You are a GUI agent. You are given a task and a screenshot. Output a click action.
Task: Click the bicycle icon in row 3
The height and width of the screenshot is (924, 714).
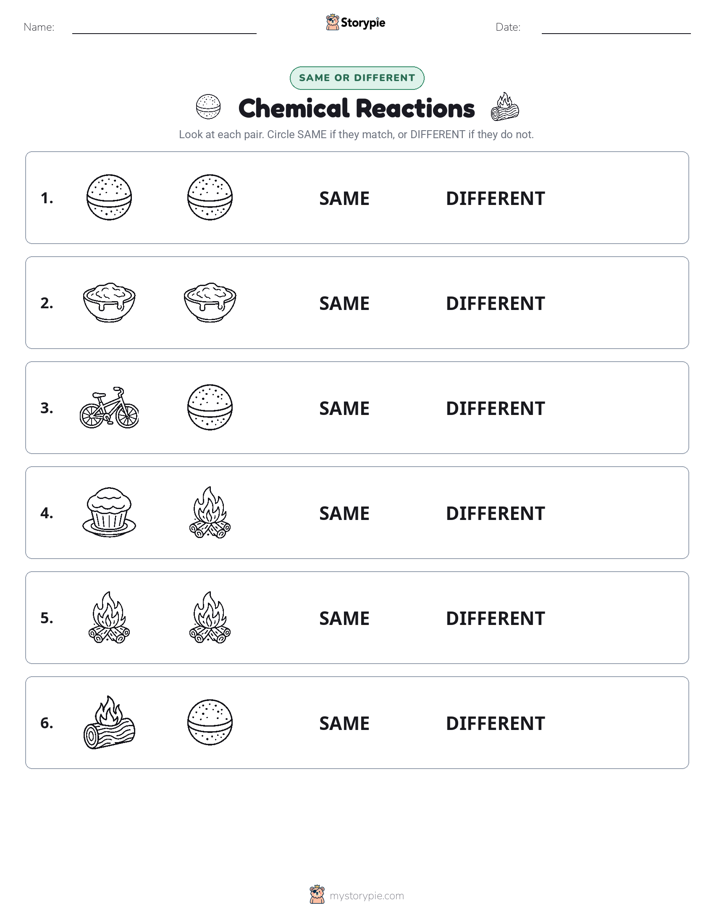pos(109,408)
